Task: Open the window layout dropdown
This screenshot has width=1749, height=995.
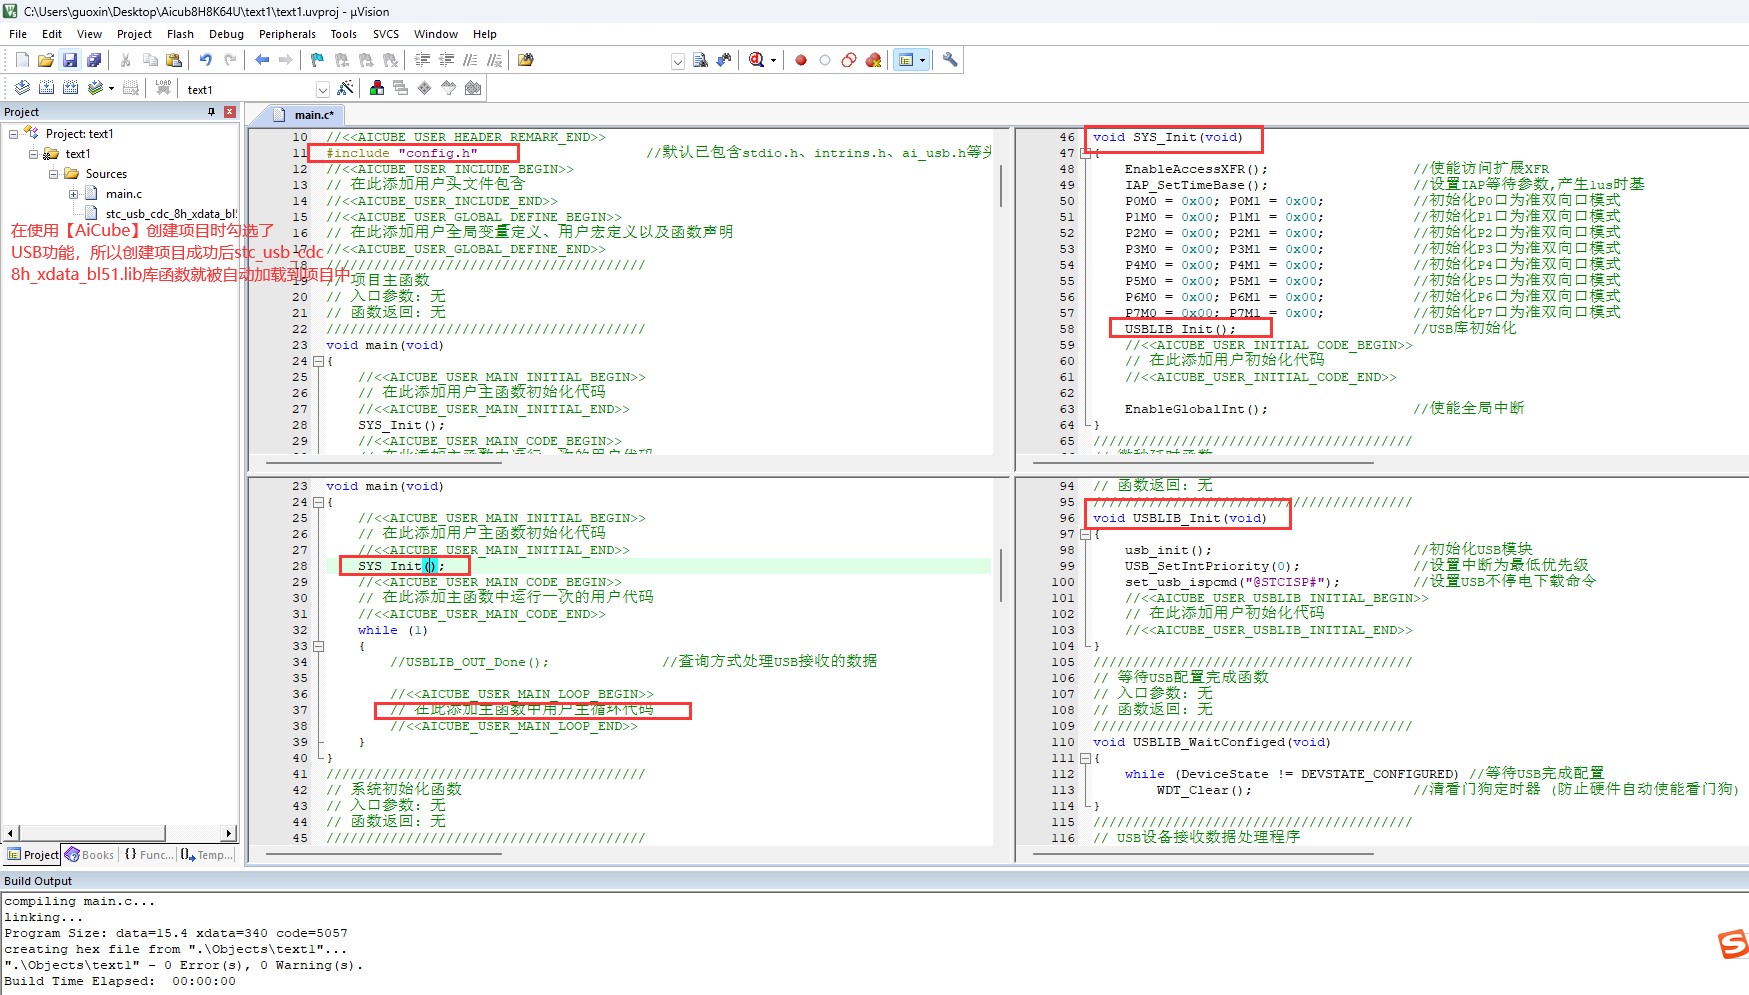Action: [922, 61]
